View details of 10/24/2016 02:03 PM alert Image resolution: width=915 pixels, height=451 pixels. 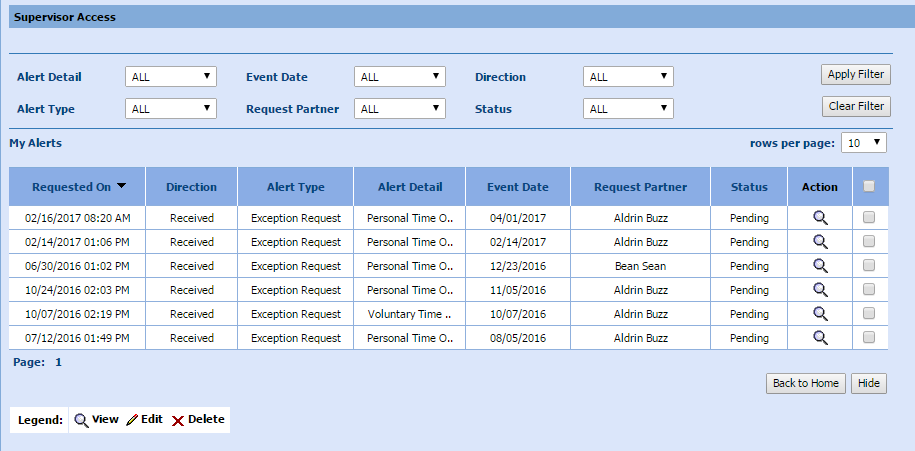pyautogui.click(x=820, y=289)
